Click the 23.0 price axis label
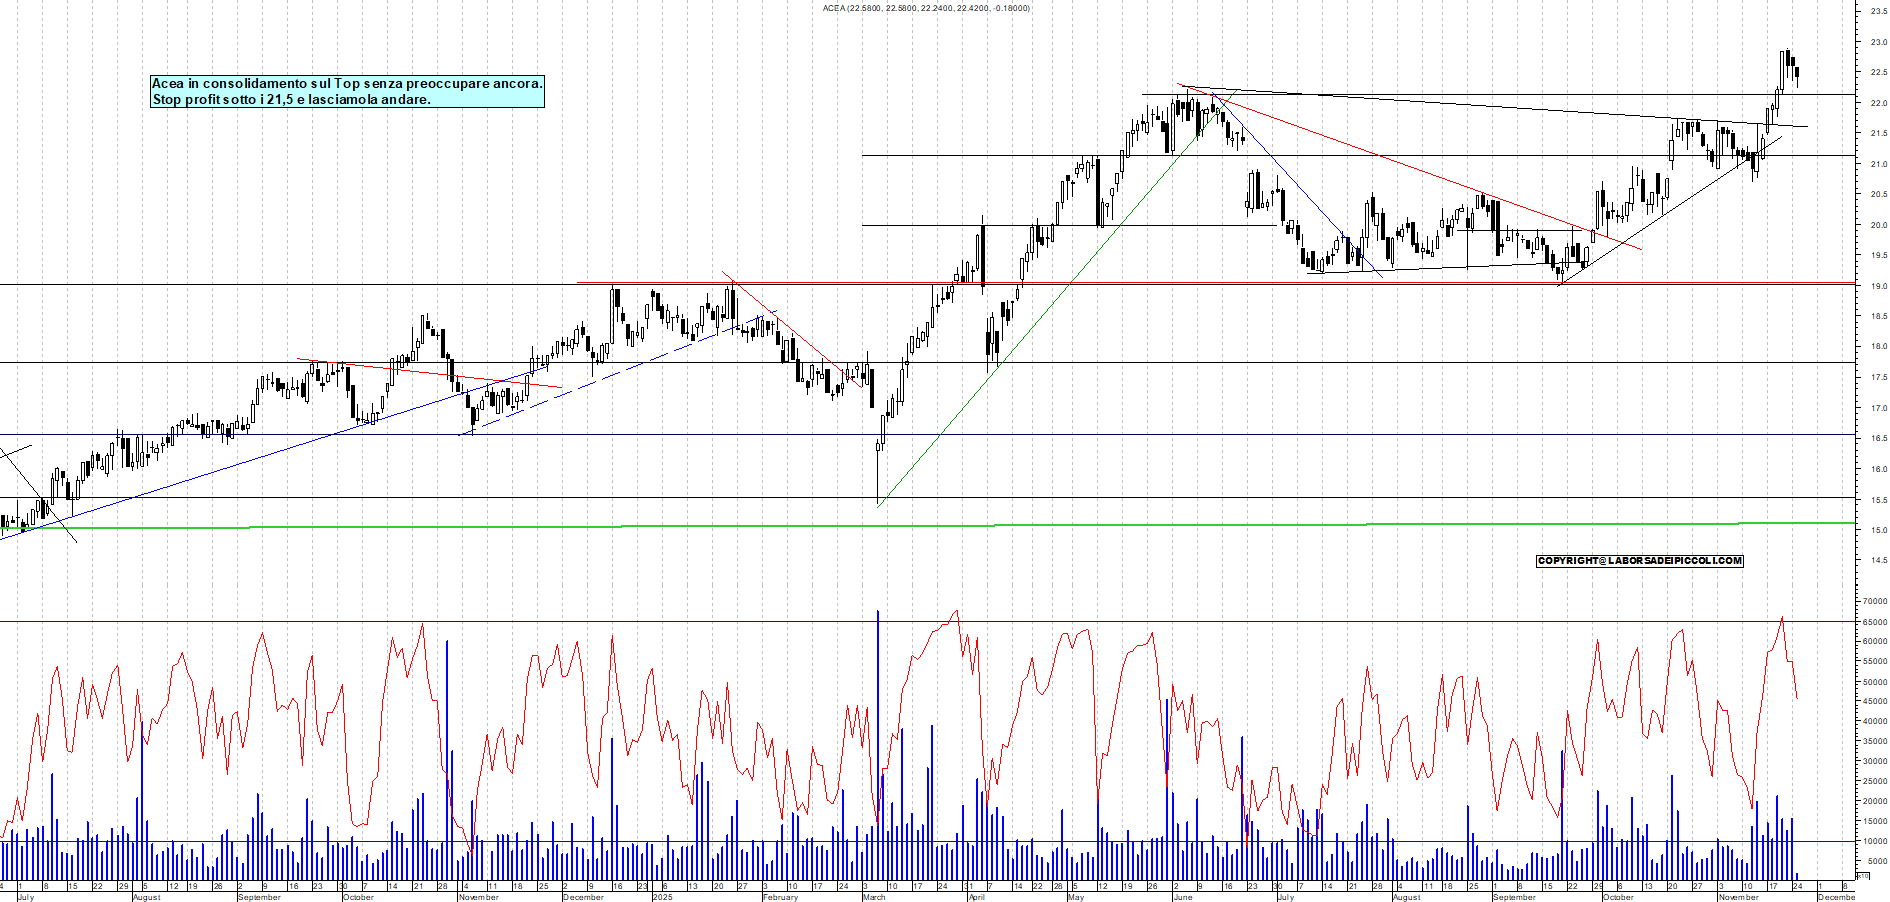The image size is (1890, 902). tap(1877, 43)
